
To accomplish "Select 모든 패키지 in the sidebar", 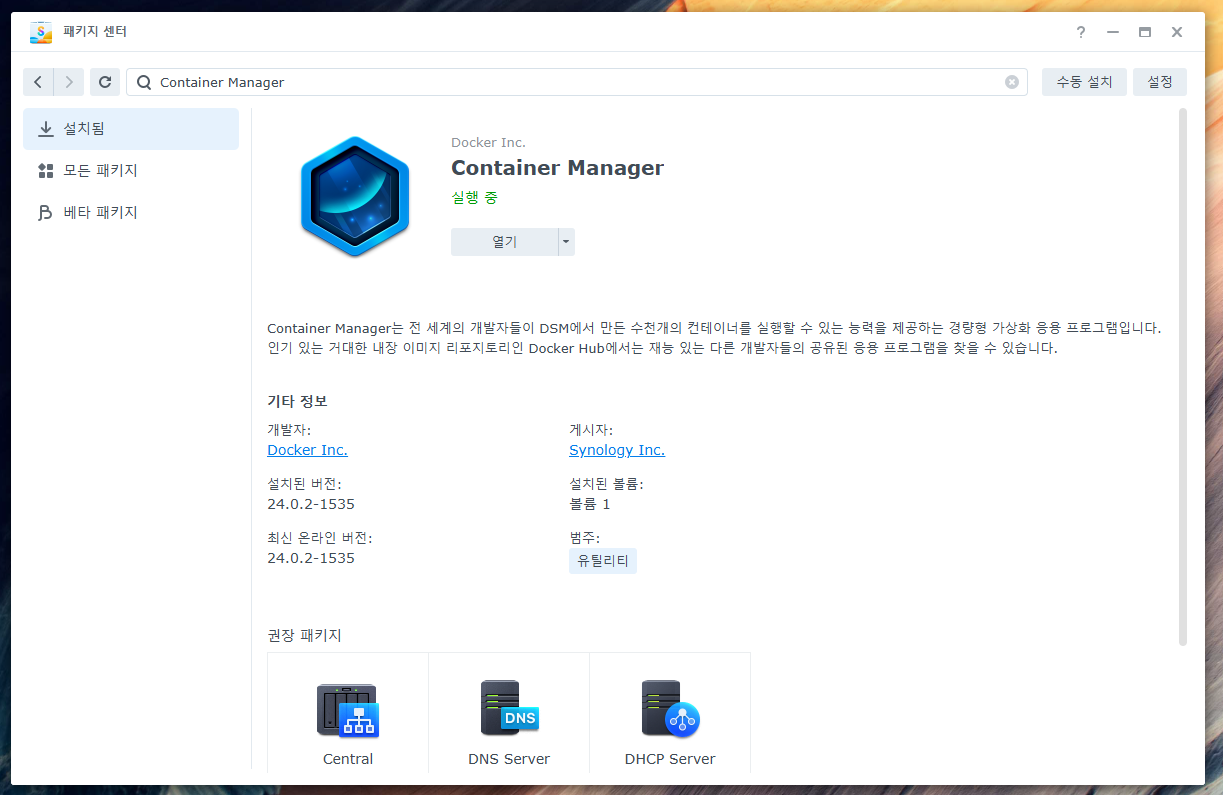I will point(131,171).
